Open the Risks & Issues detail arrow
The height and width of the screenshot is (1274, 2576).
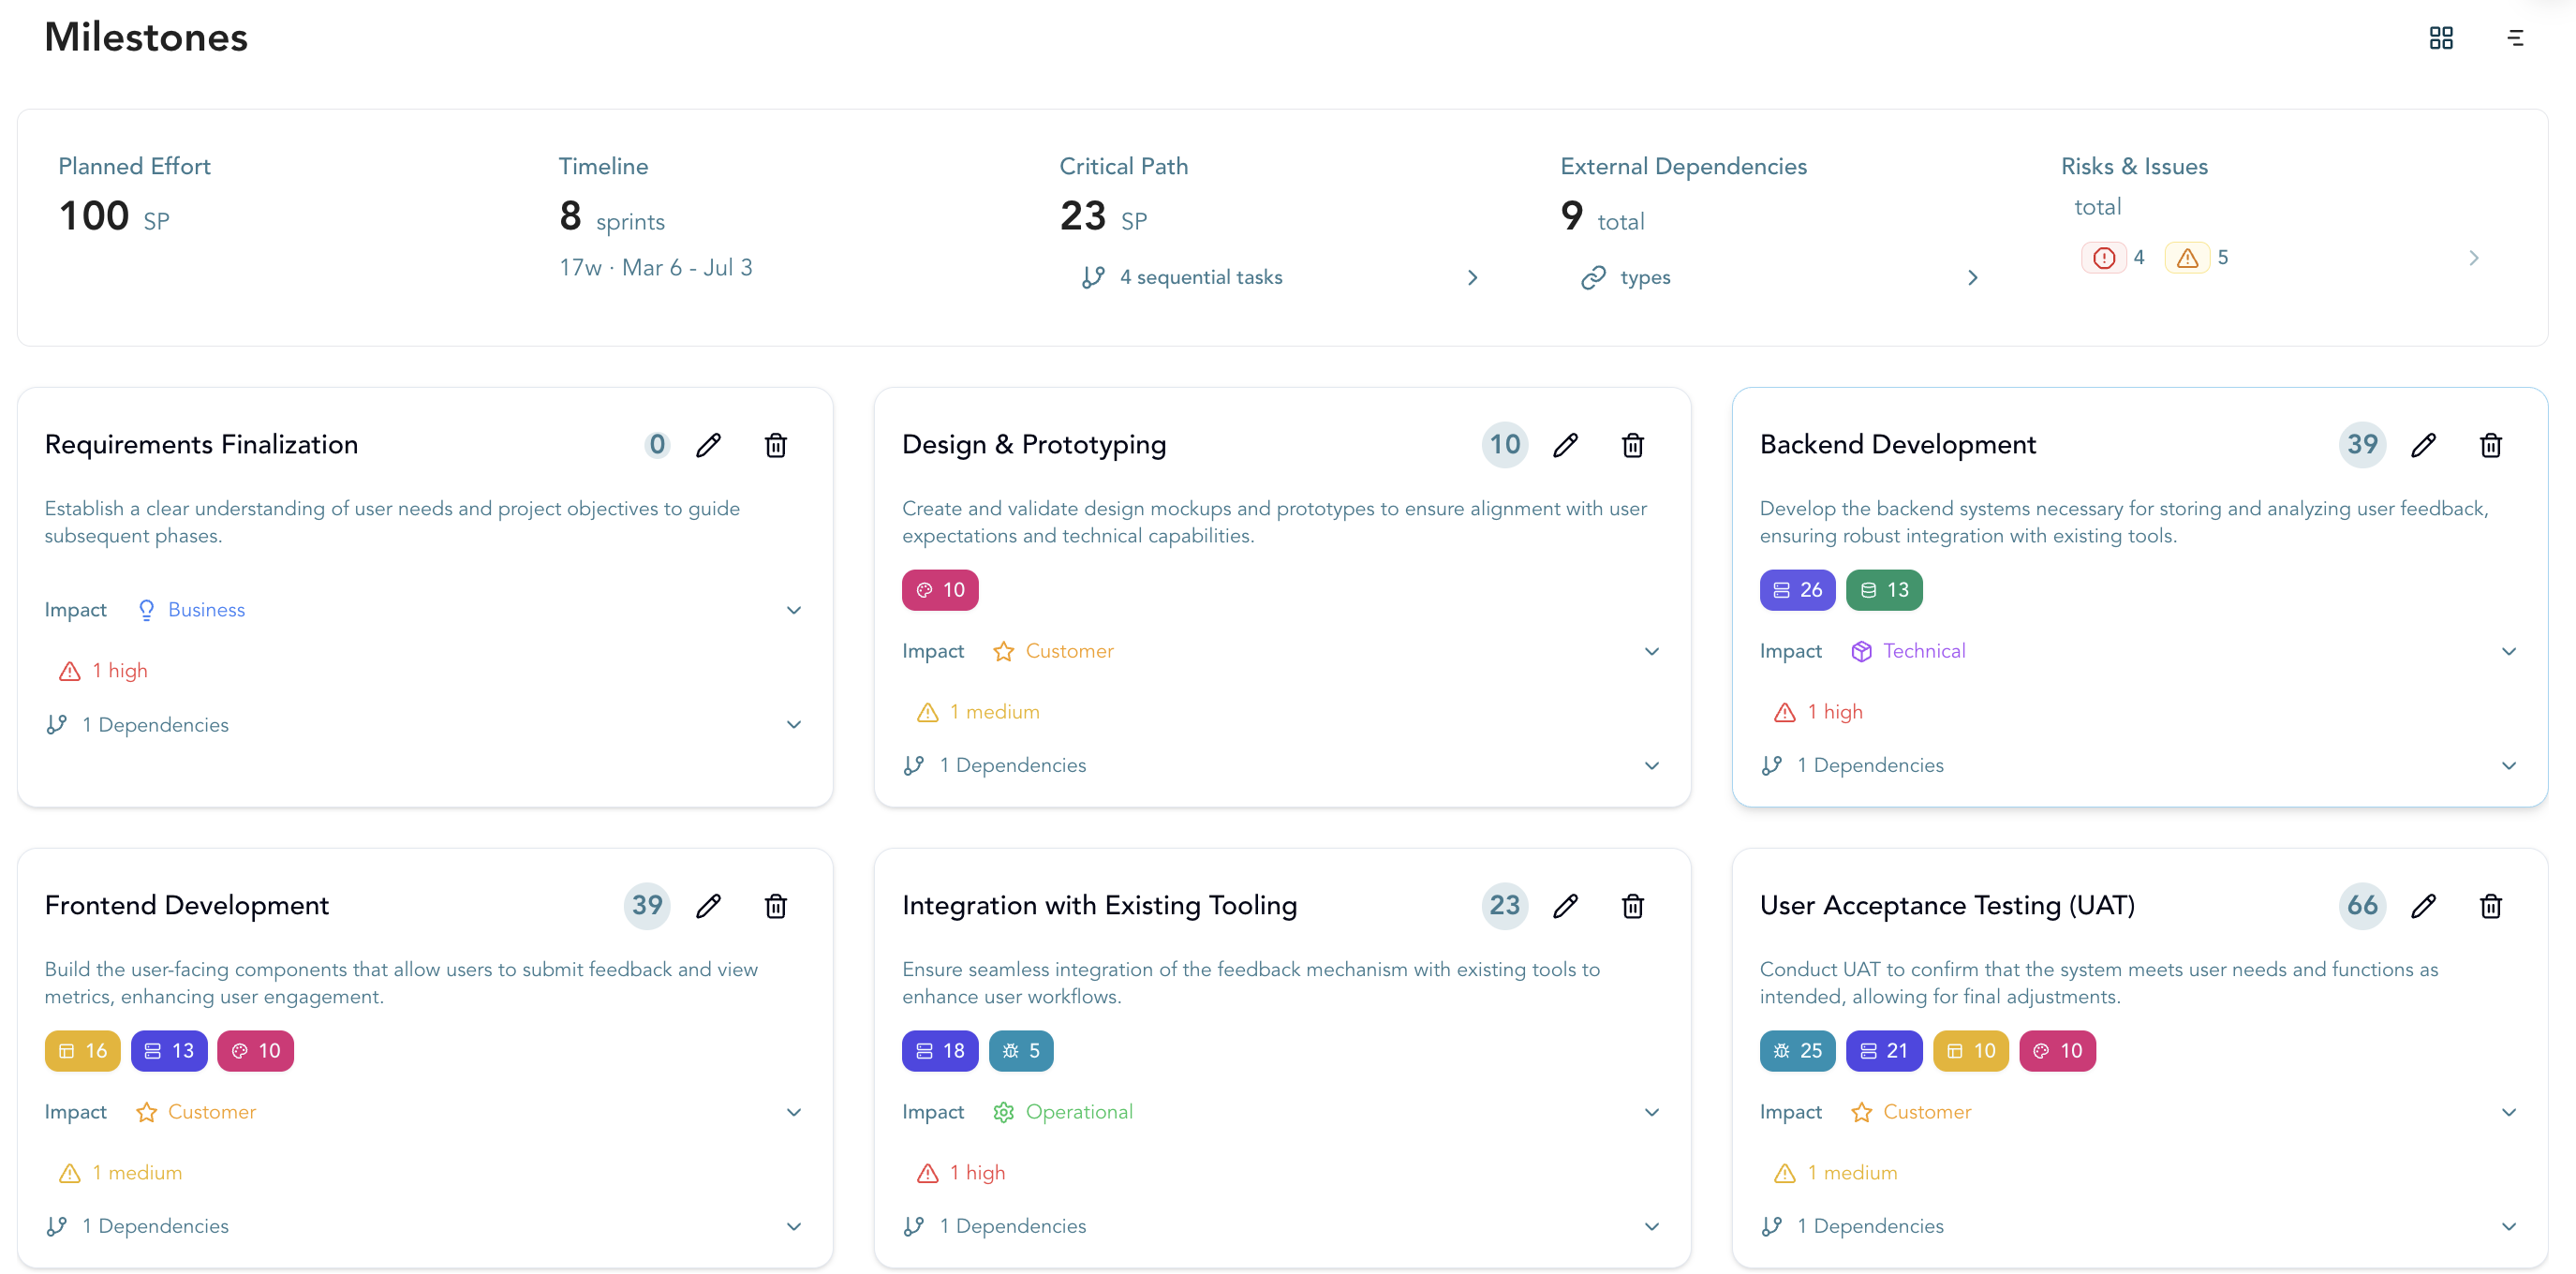2474,257
